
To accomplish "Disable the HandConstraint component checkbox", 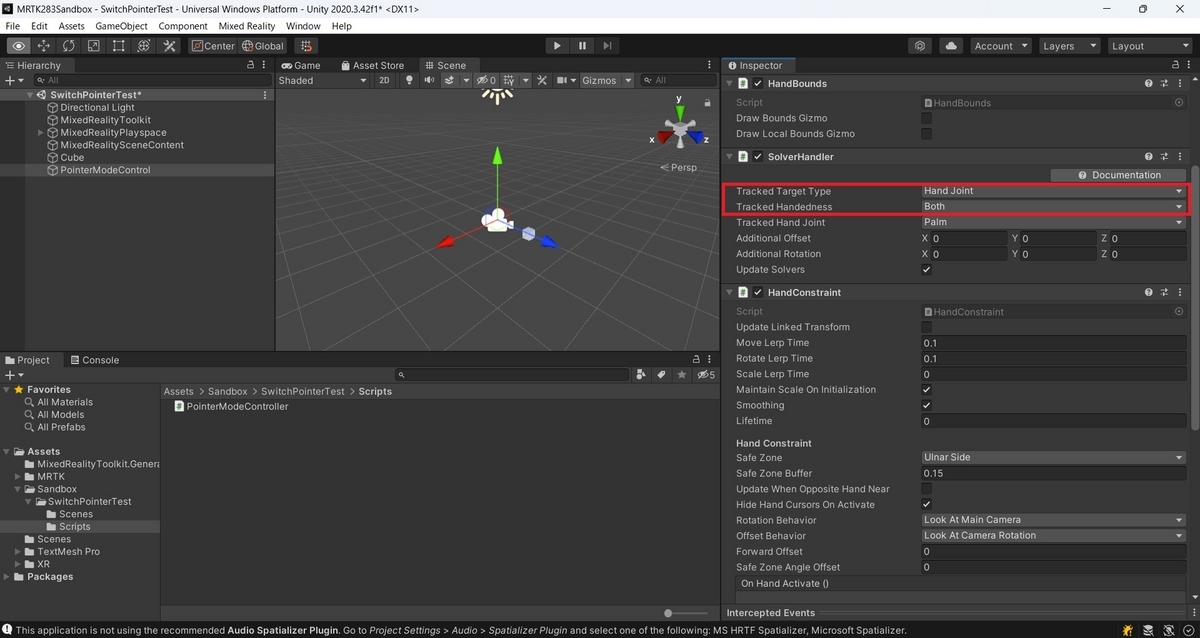I will (758, 293).
